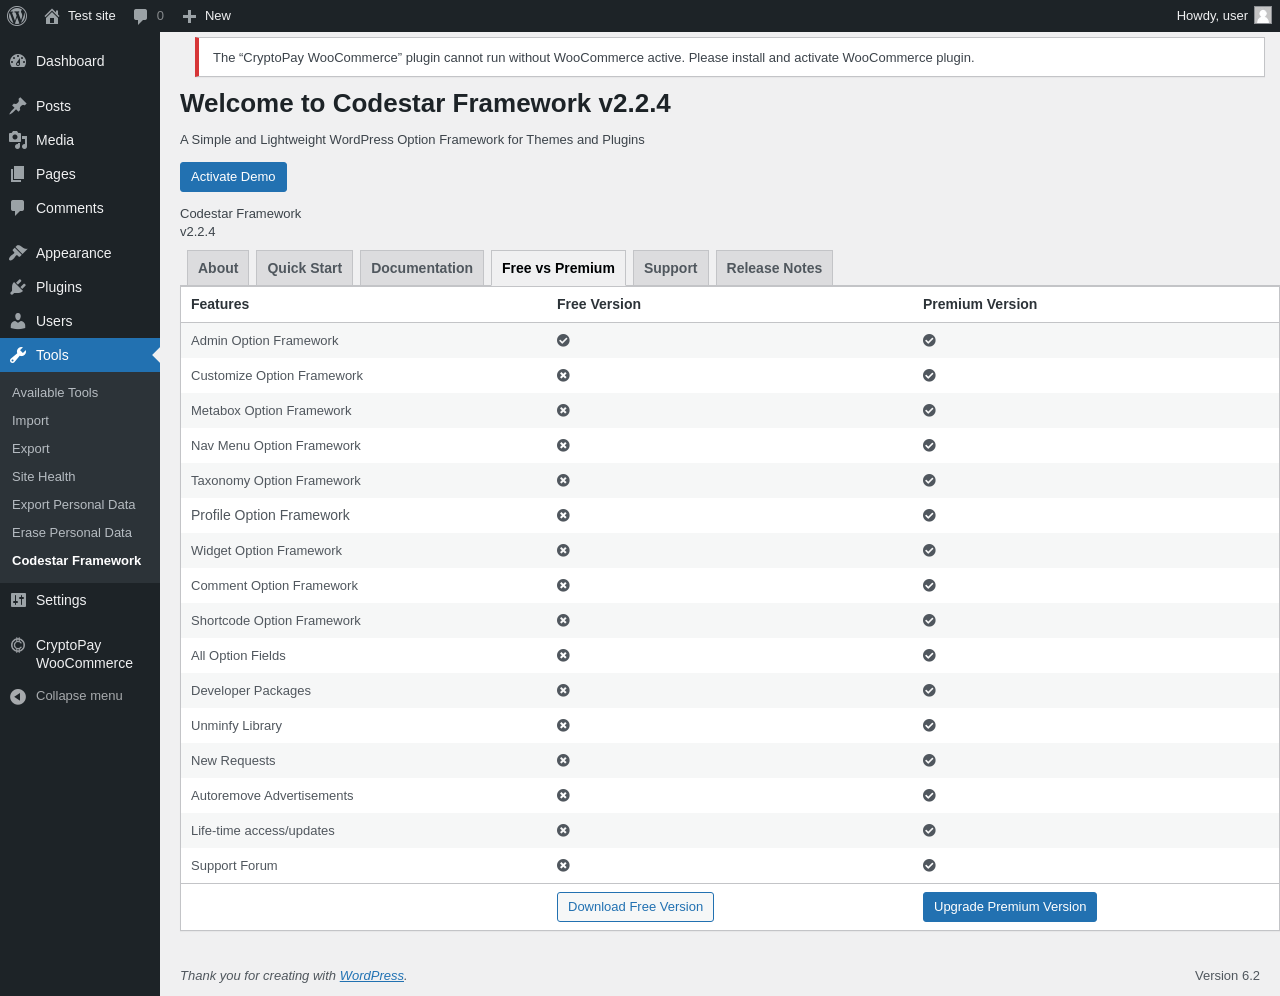Click Free Version cross for New Requests
1280x996 pixels.
pyautogui.click(x=563, y=760)
